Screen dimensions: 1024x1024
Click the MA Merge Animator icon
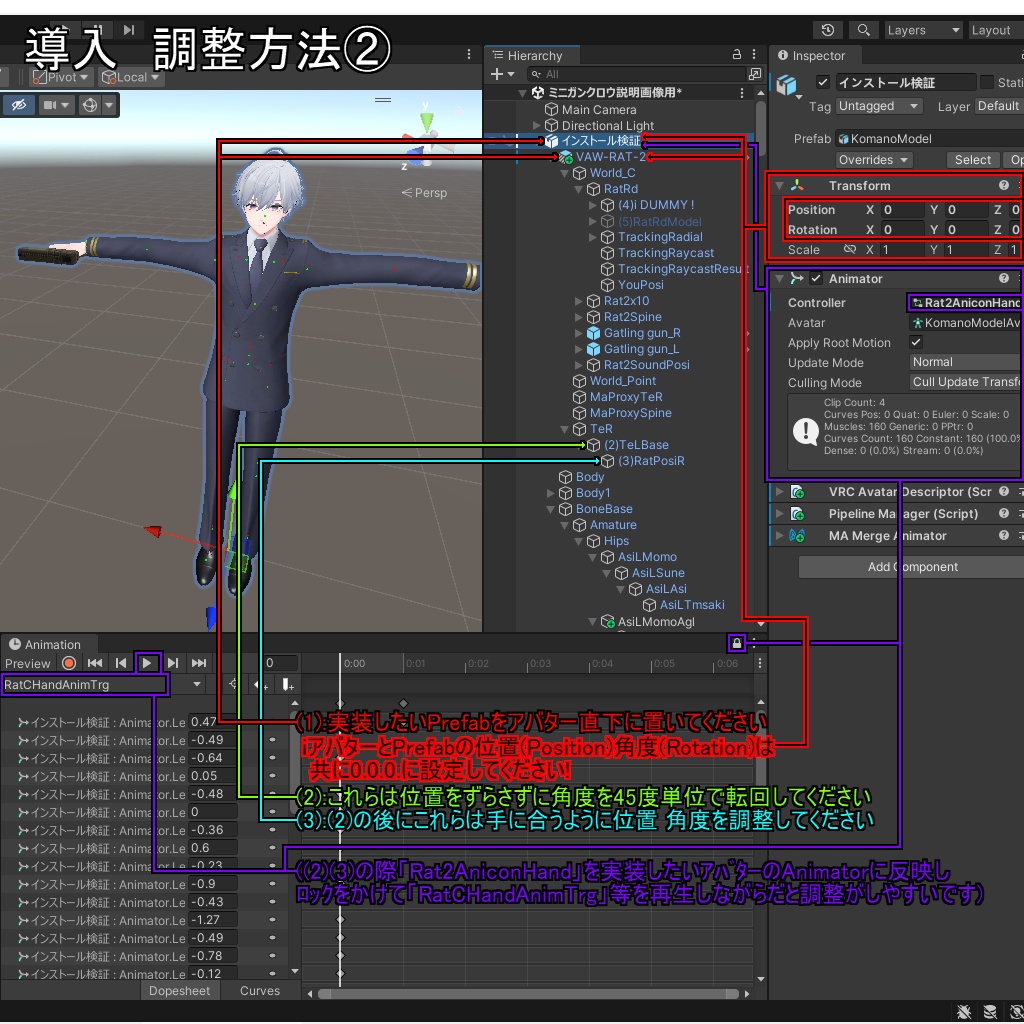coord(797,536)
